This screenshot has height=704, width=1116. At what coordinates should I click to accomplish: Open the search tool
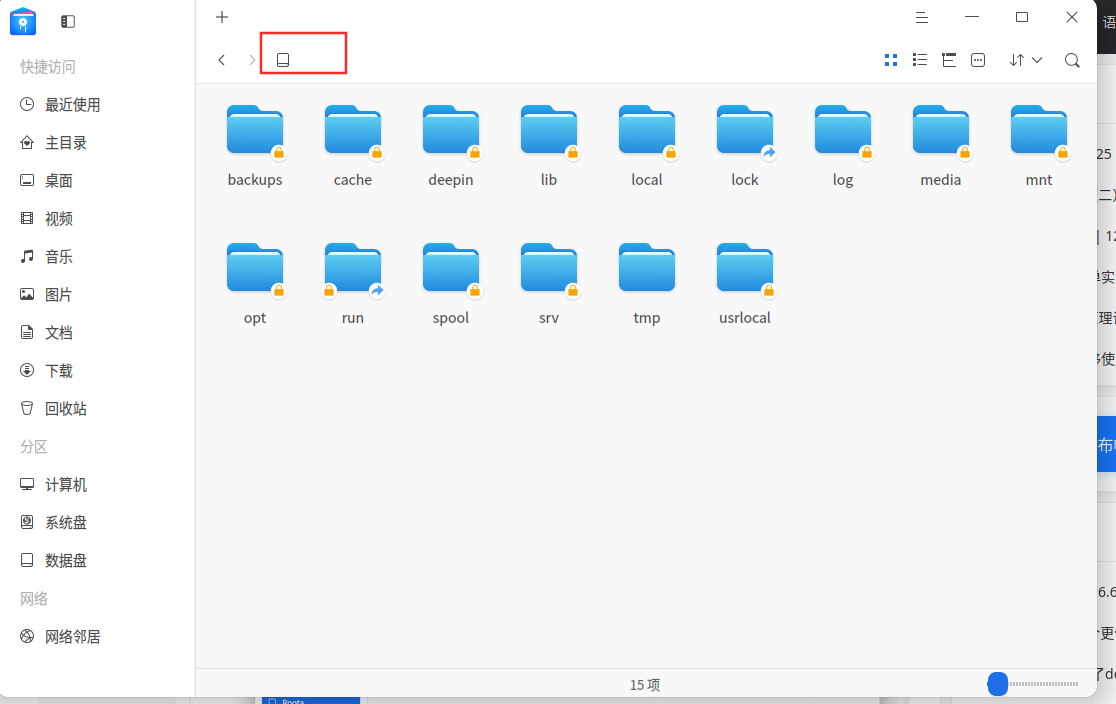[x=1072, y=60]
